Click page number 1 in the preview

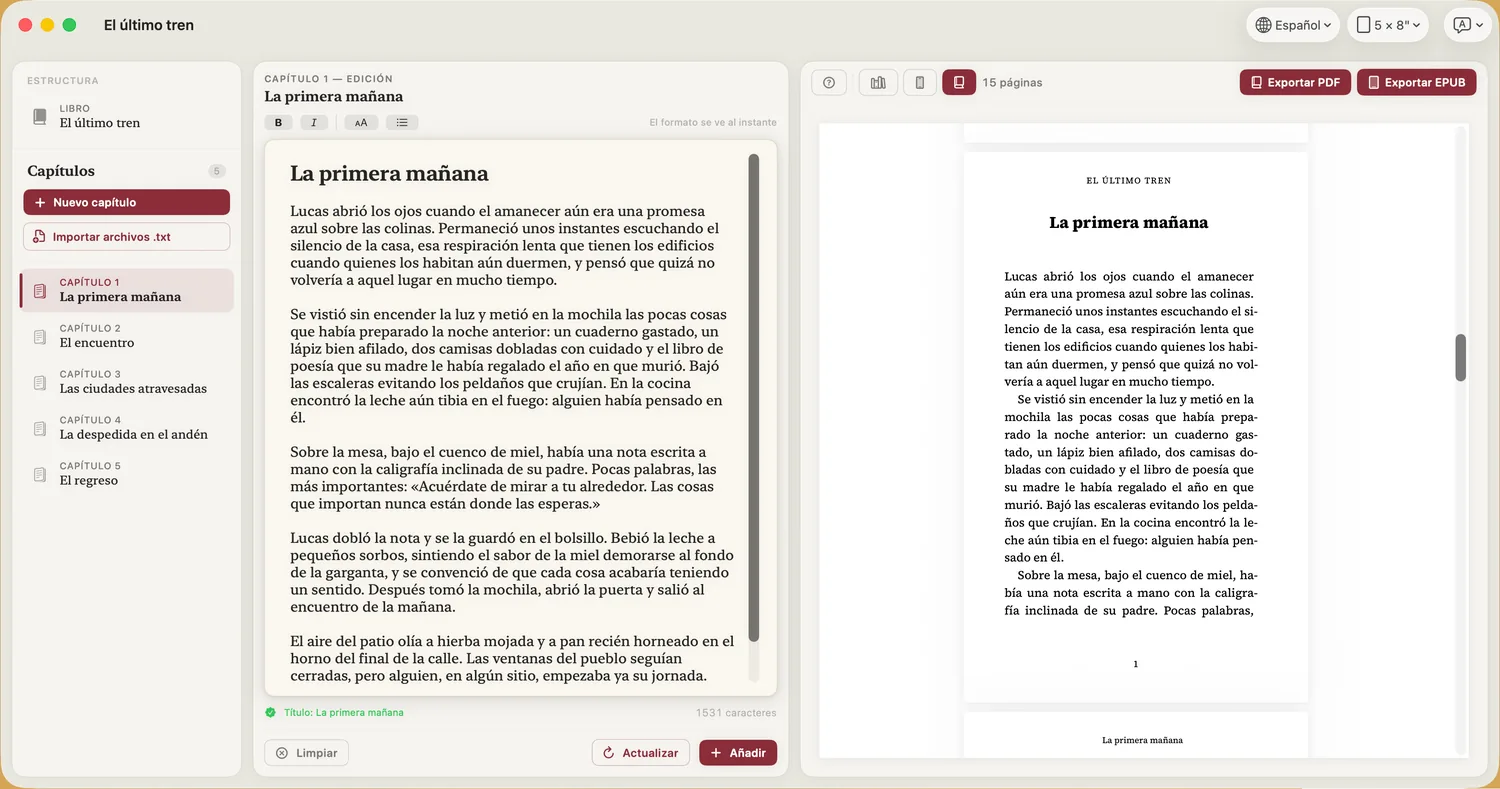point(1135,664)
